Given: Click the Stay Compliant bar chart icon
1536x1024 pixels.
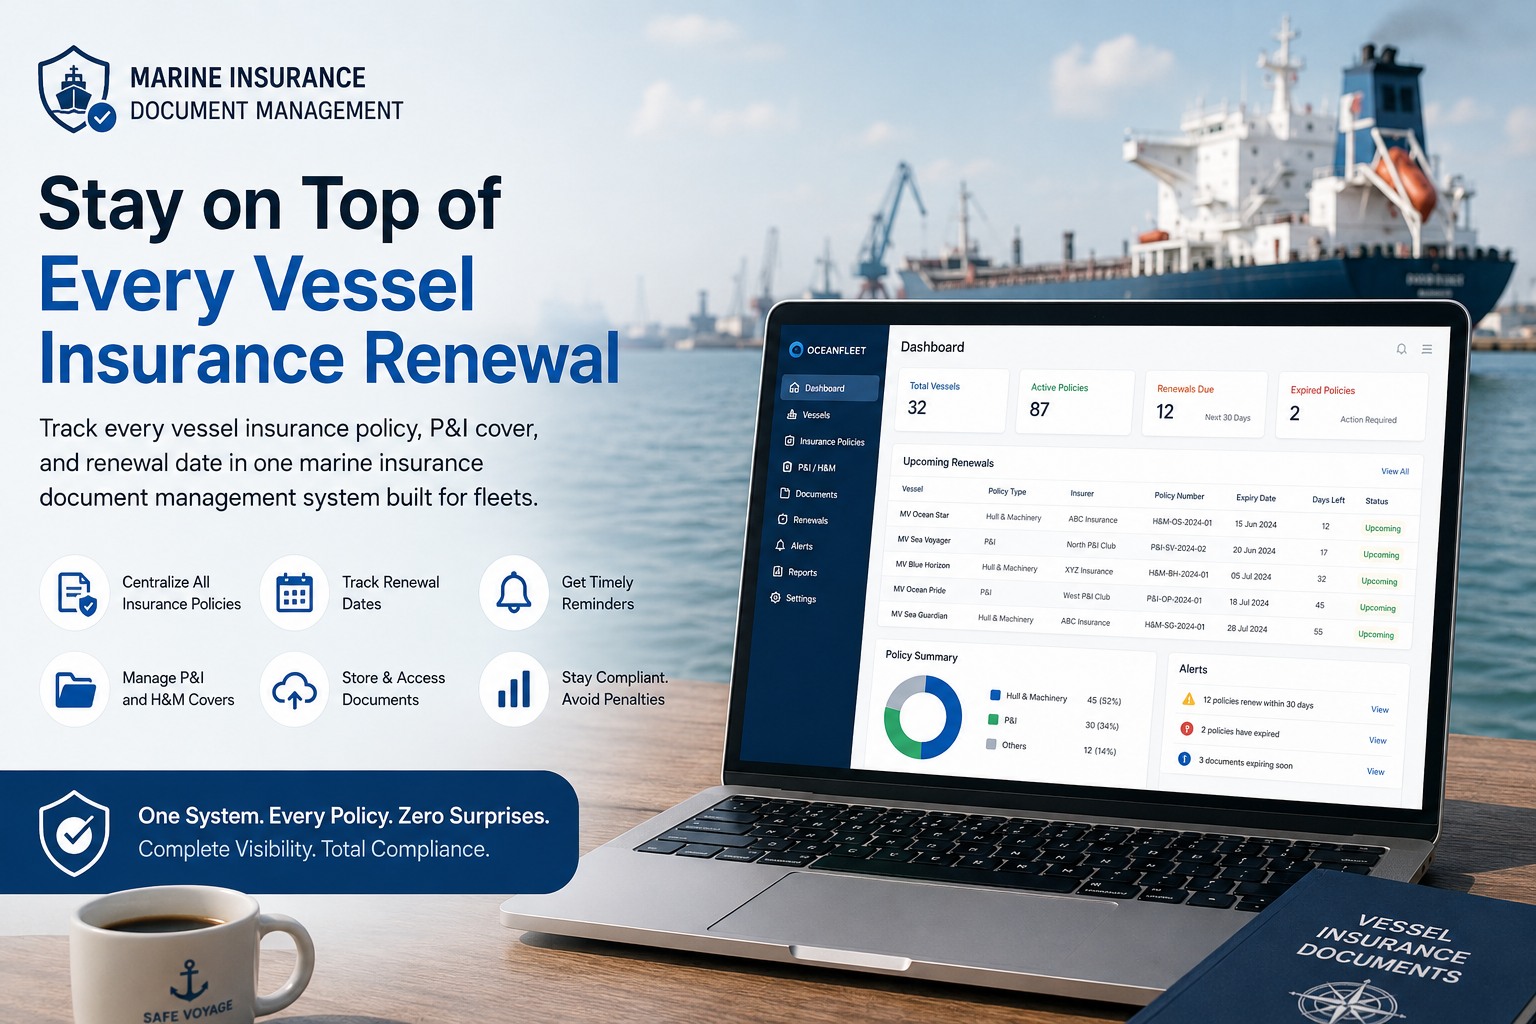Looking at the screenshot, I should 514,689.
